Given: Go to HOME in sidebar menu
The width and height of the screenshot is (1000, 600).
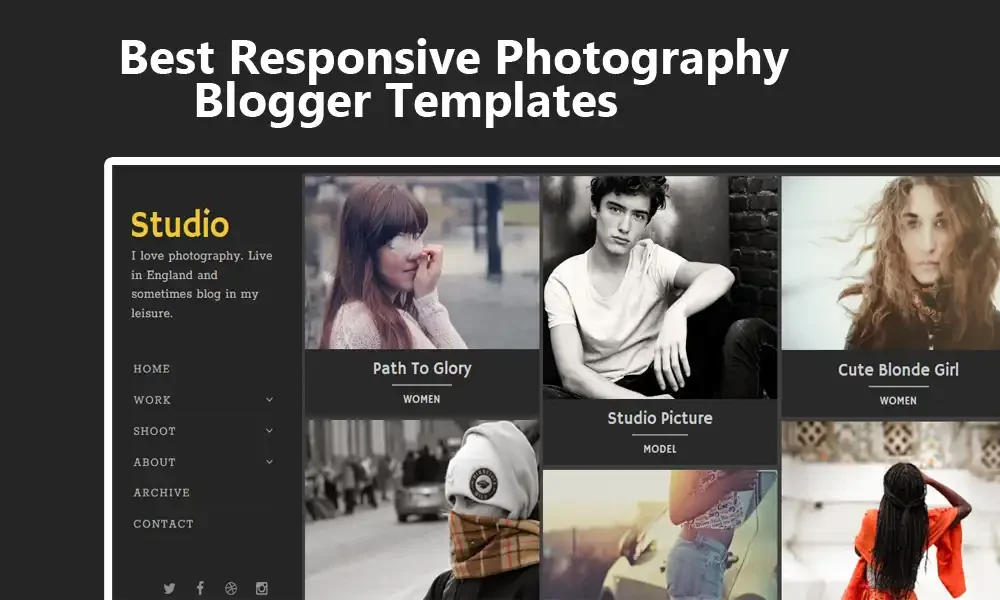Looking at the screenshot, I should point(152,369).
